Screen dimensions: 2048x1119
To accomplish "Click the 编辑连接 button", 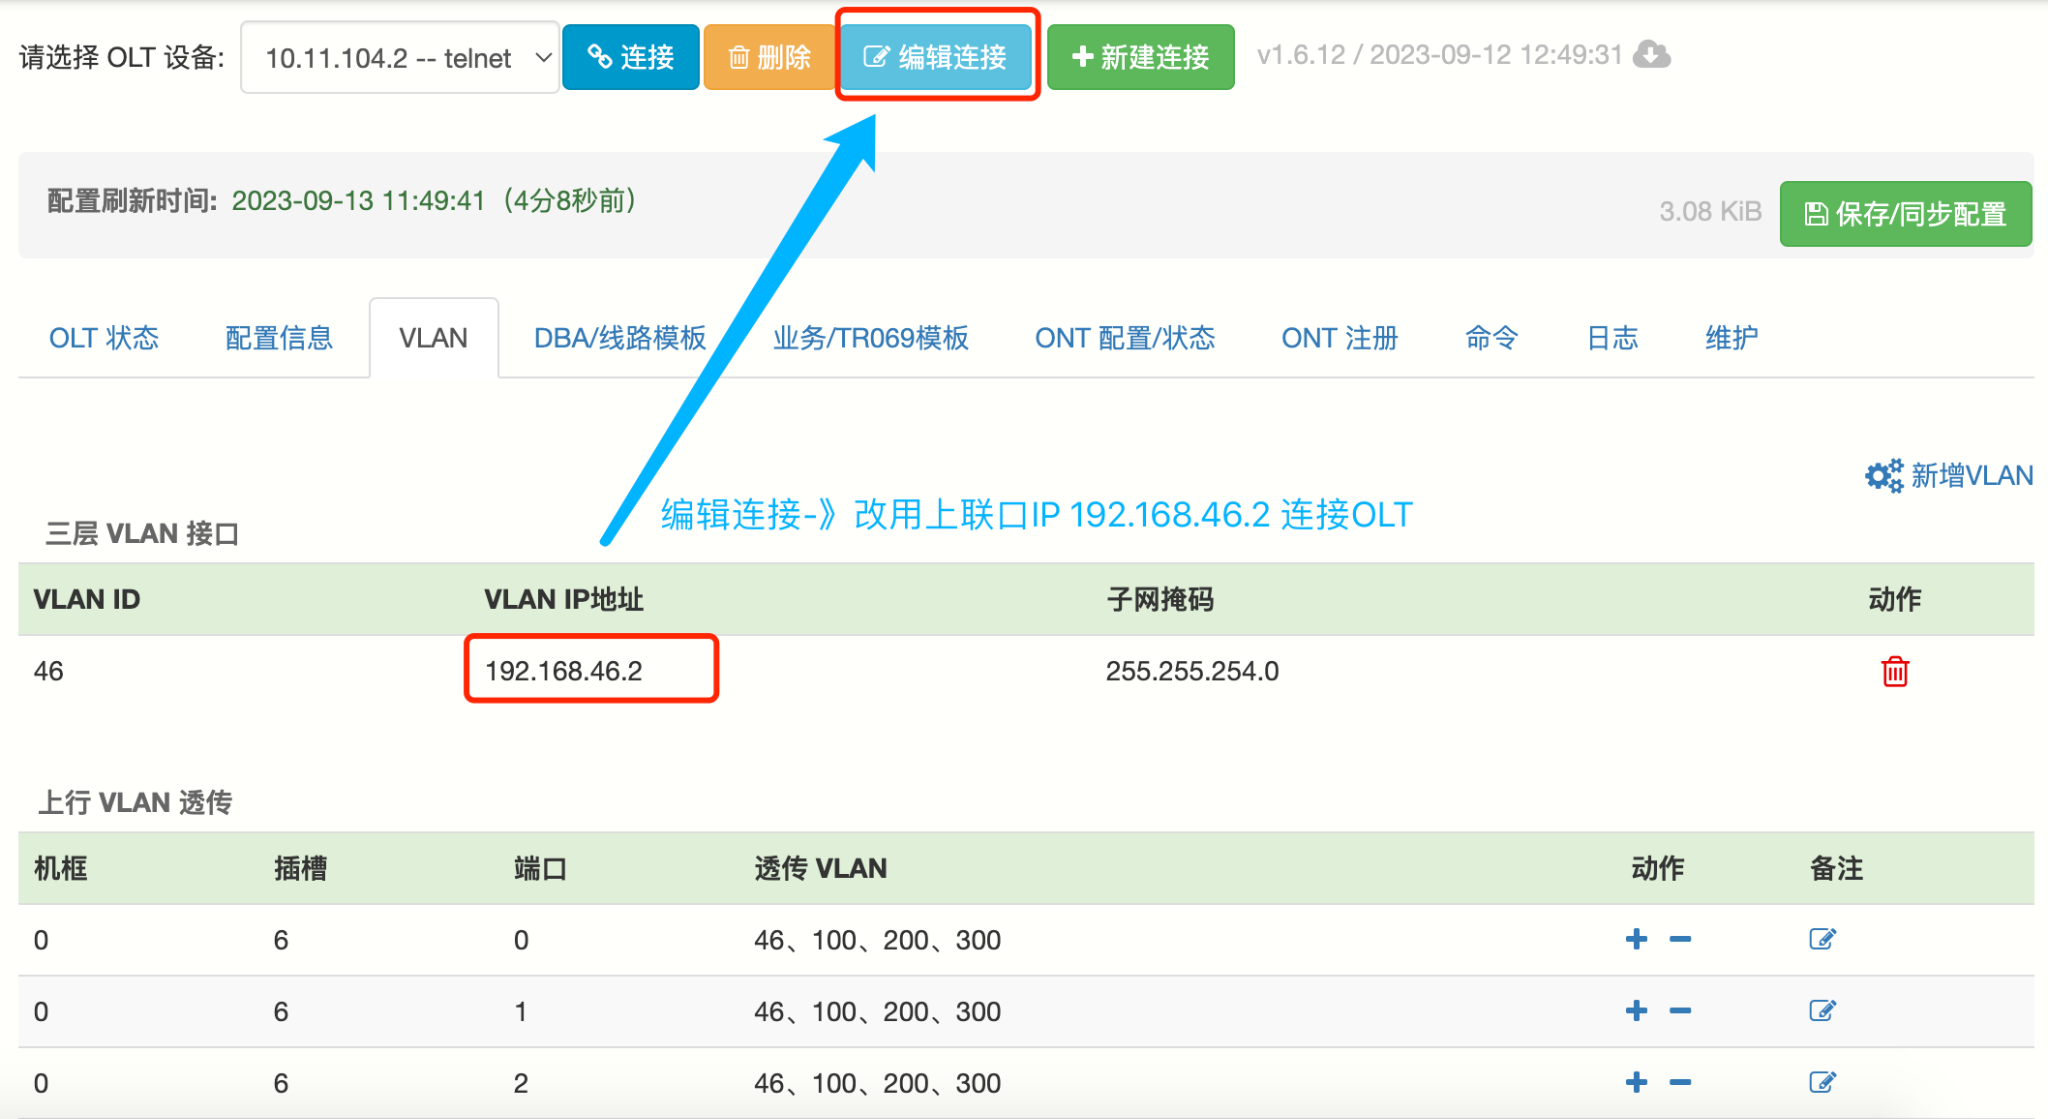I will pyautogui.click(x=936, y=57).
